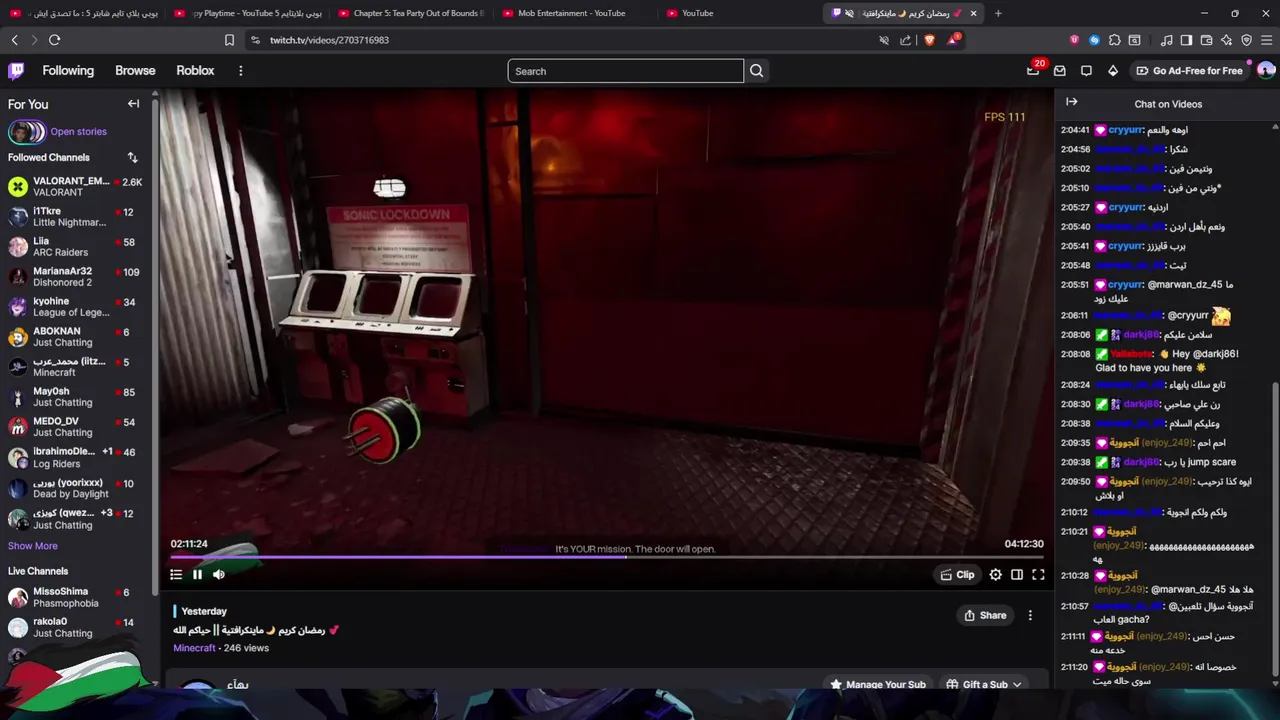The height and width of the screenshot is (720, 1280).
Task: Open a new browser tab
Action: pos(998,13)
